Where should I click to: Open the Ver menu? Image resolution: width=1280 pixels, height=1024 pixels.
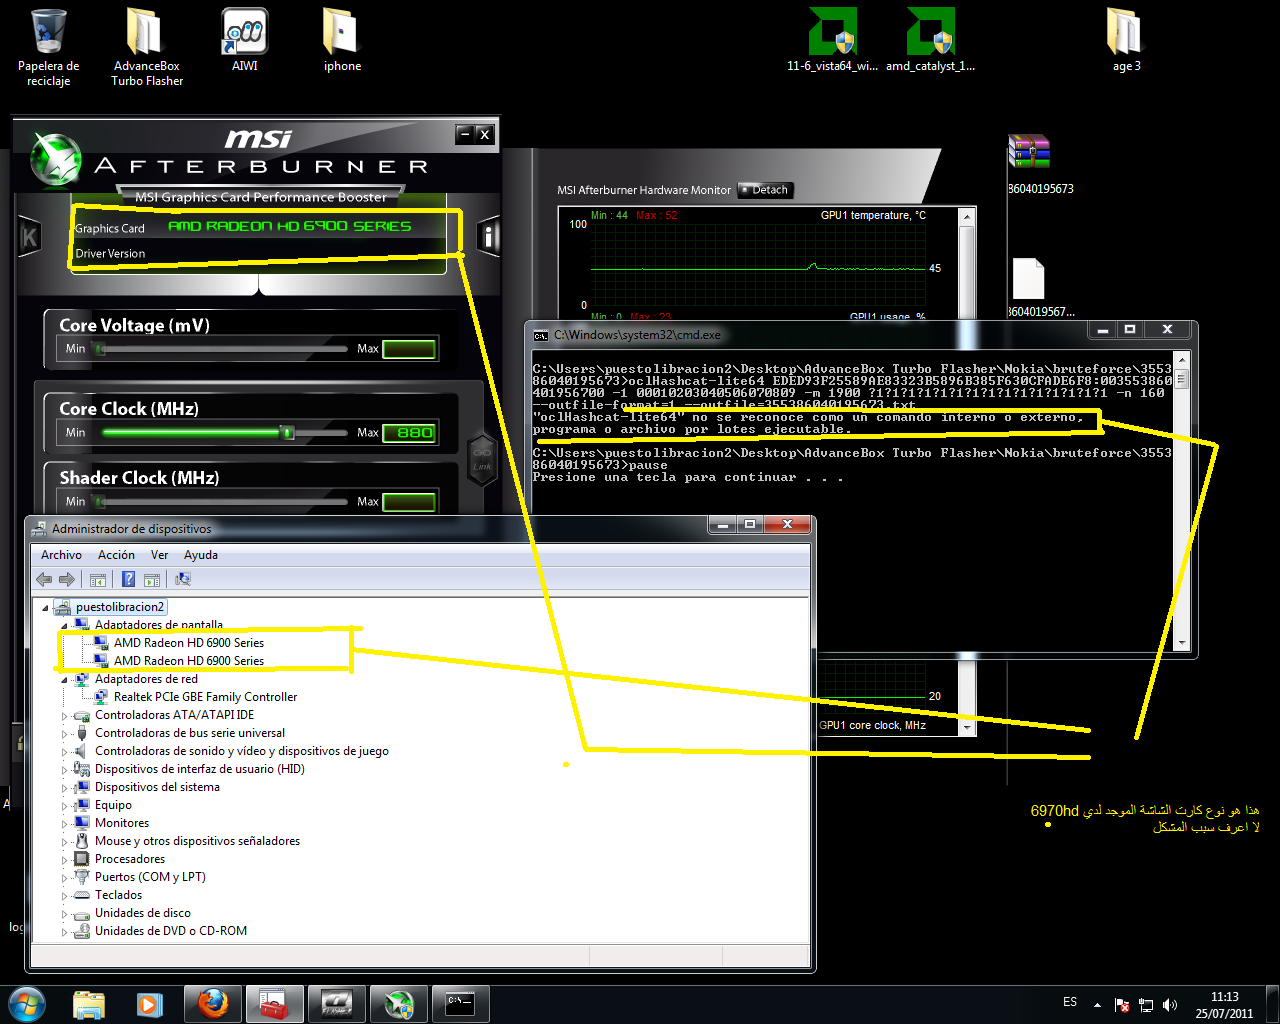coord(159,555)
